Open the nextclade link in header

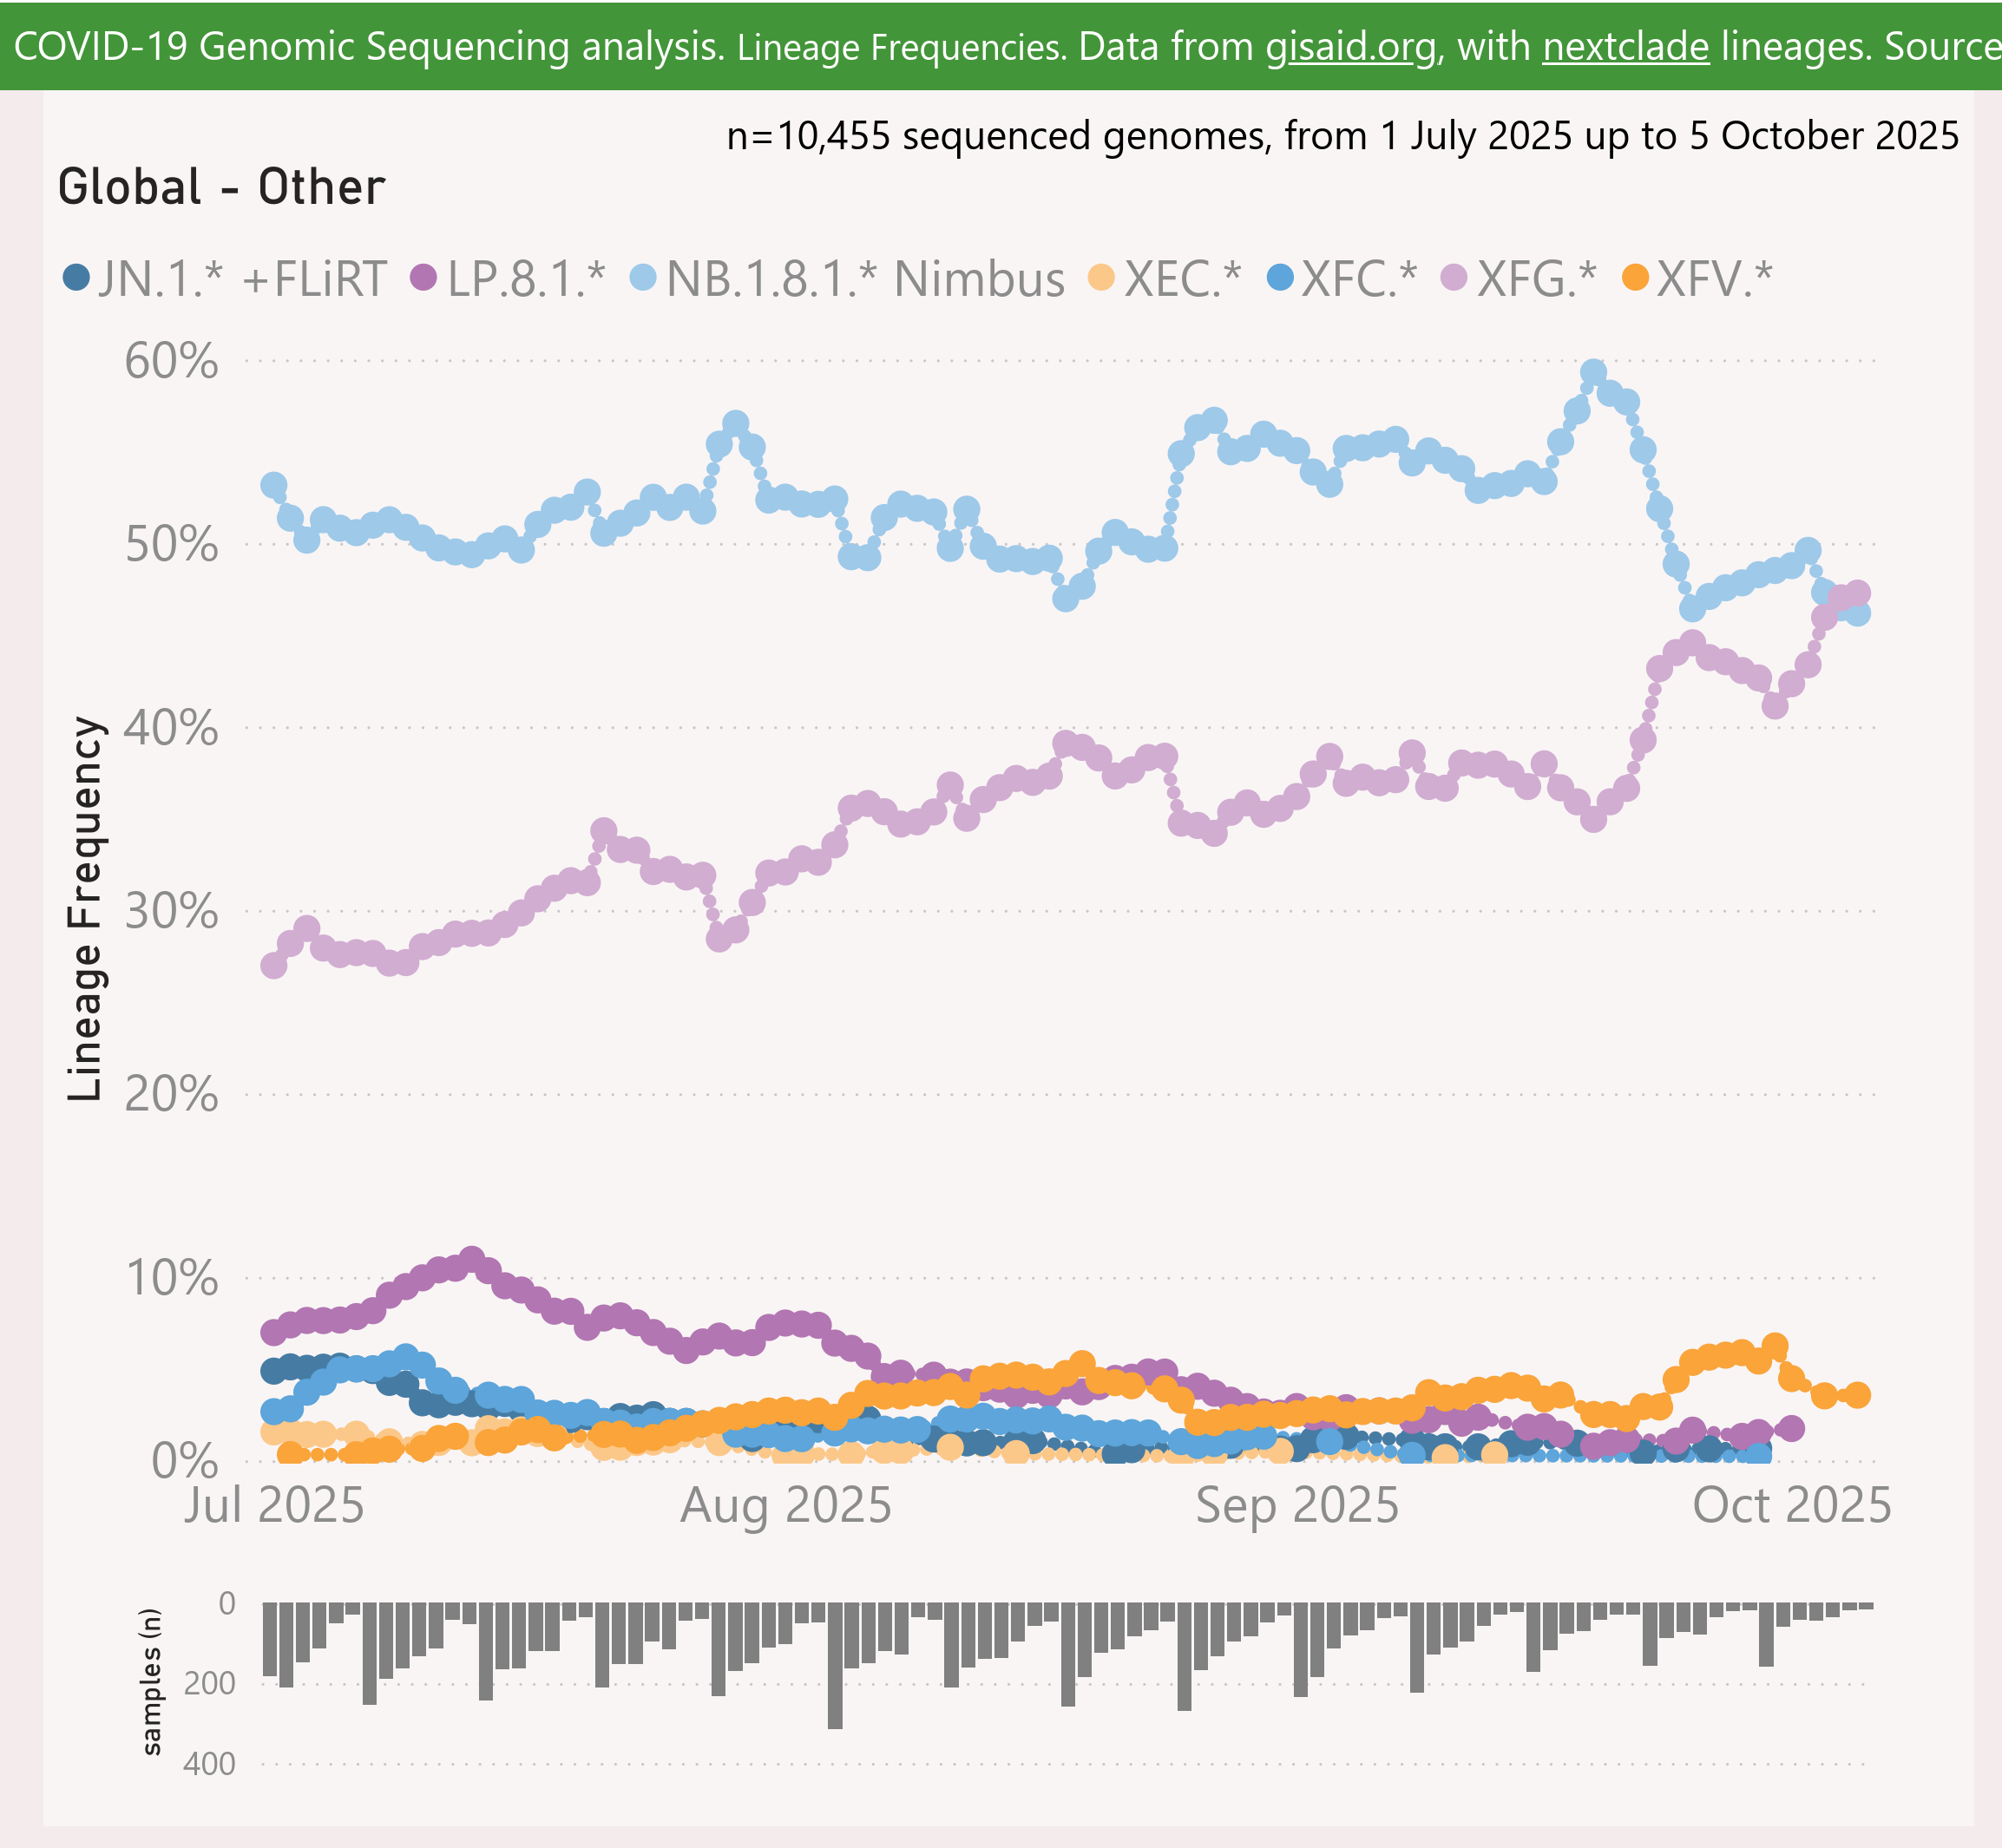pyautogui.click(x=1625, y=47)
